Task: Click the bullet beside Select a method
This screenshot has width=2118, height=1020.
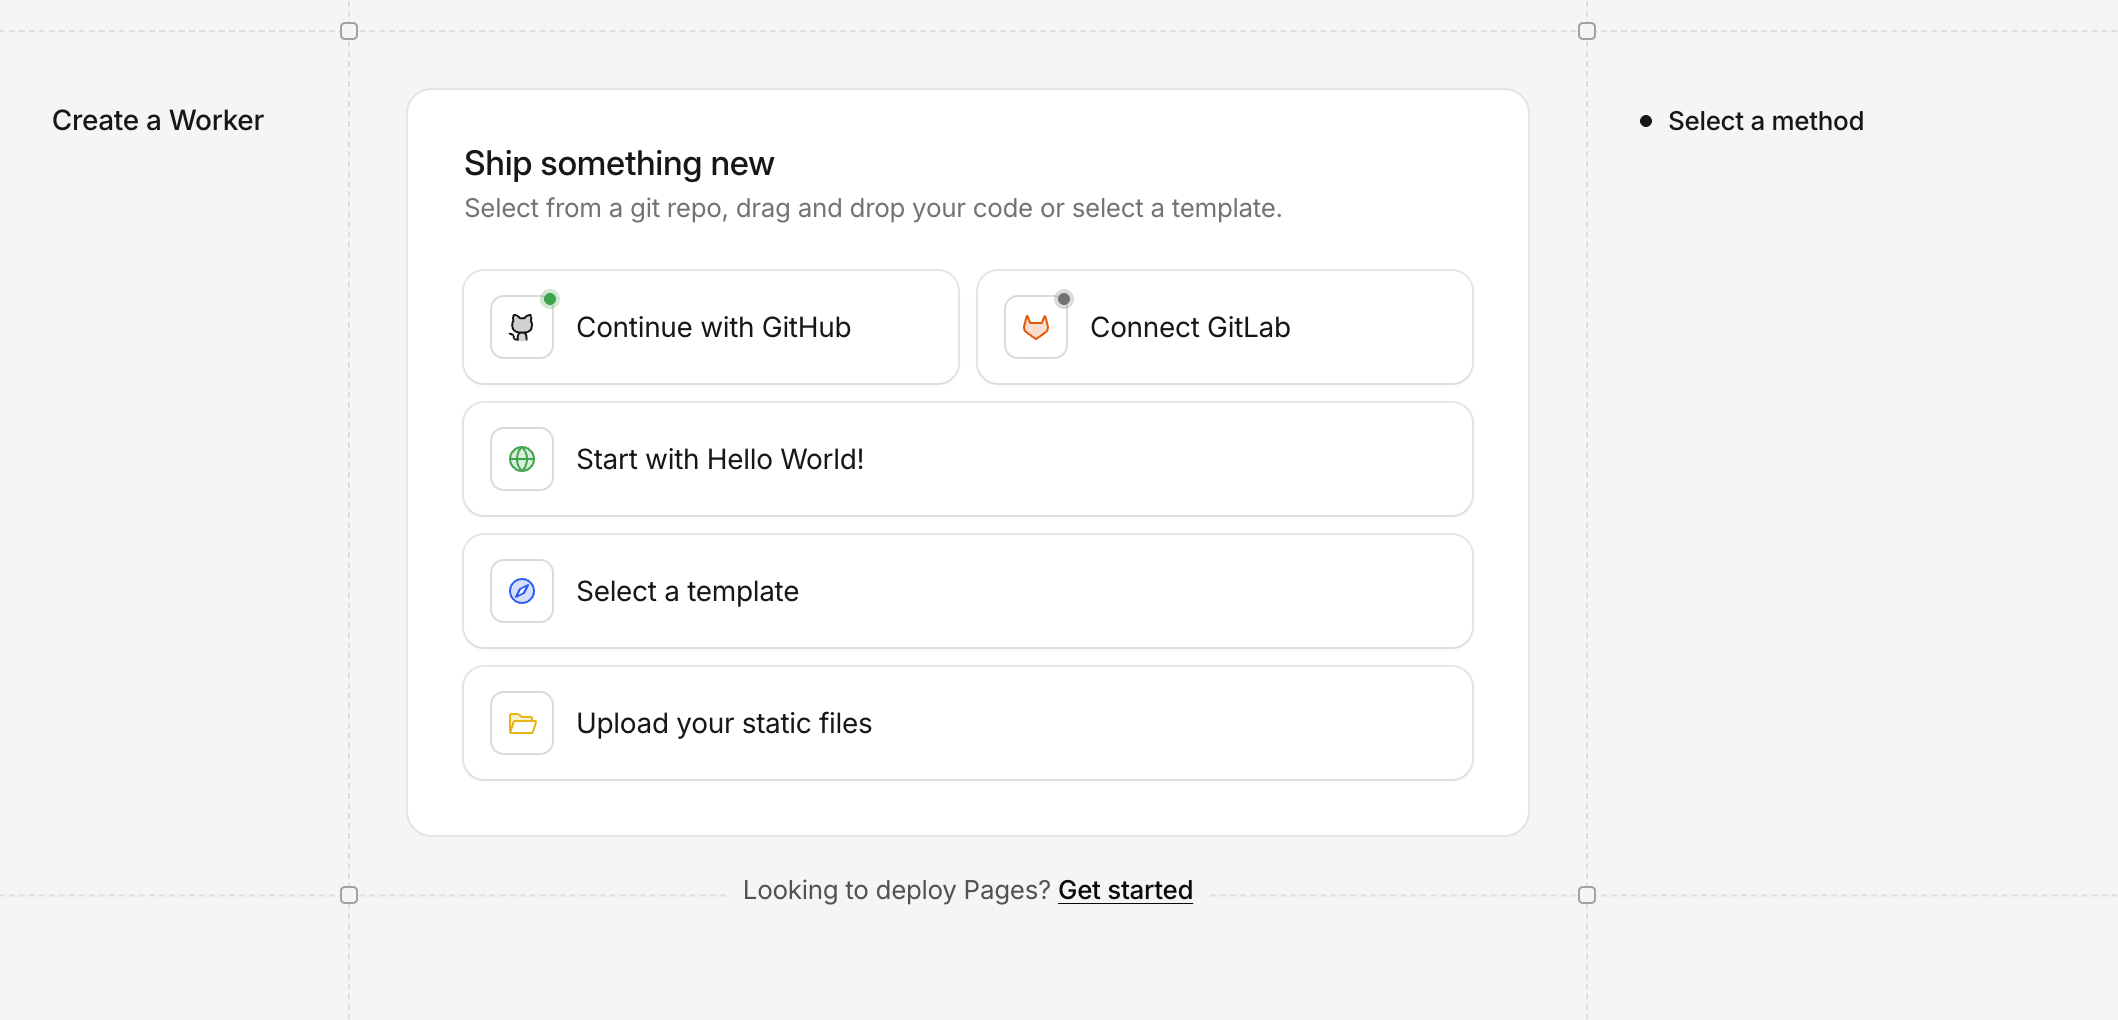Action: [1646, 121]
